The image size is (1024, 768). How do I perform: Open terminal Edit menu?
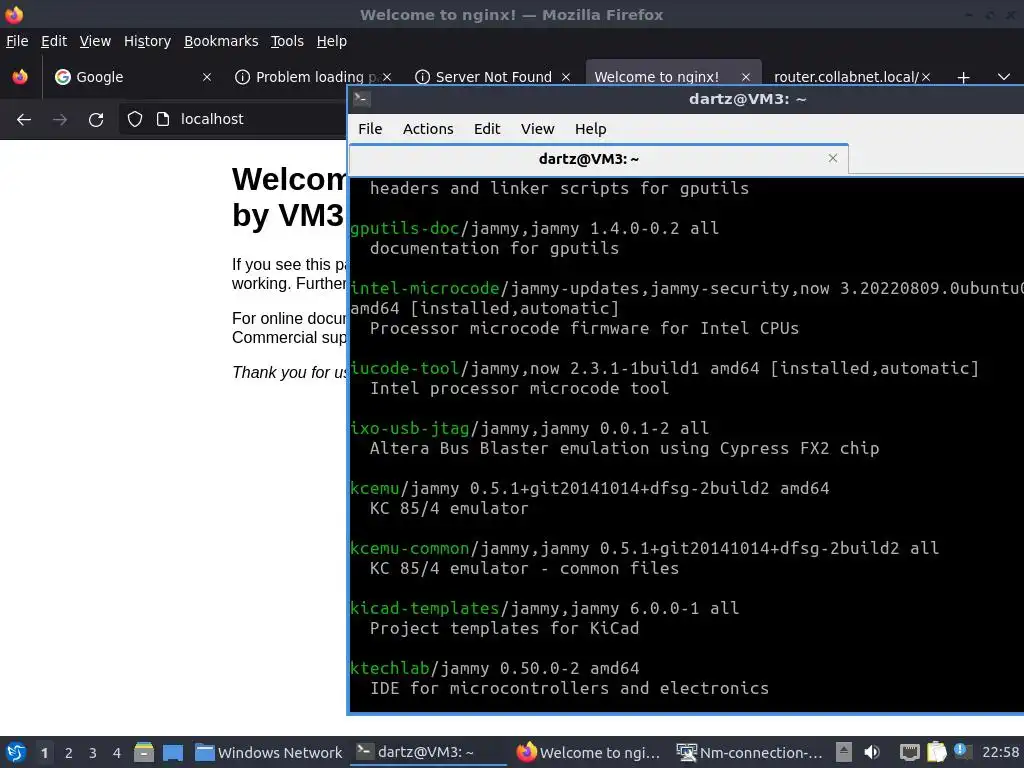point(487,129)
